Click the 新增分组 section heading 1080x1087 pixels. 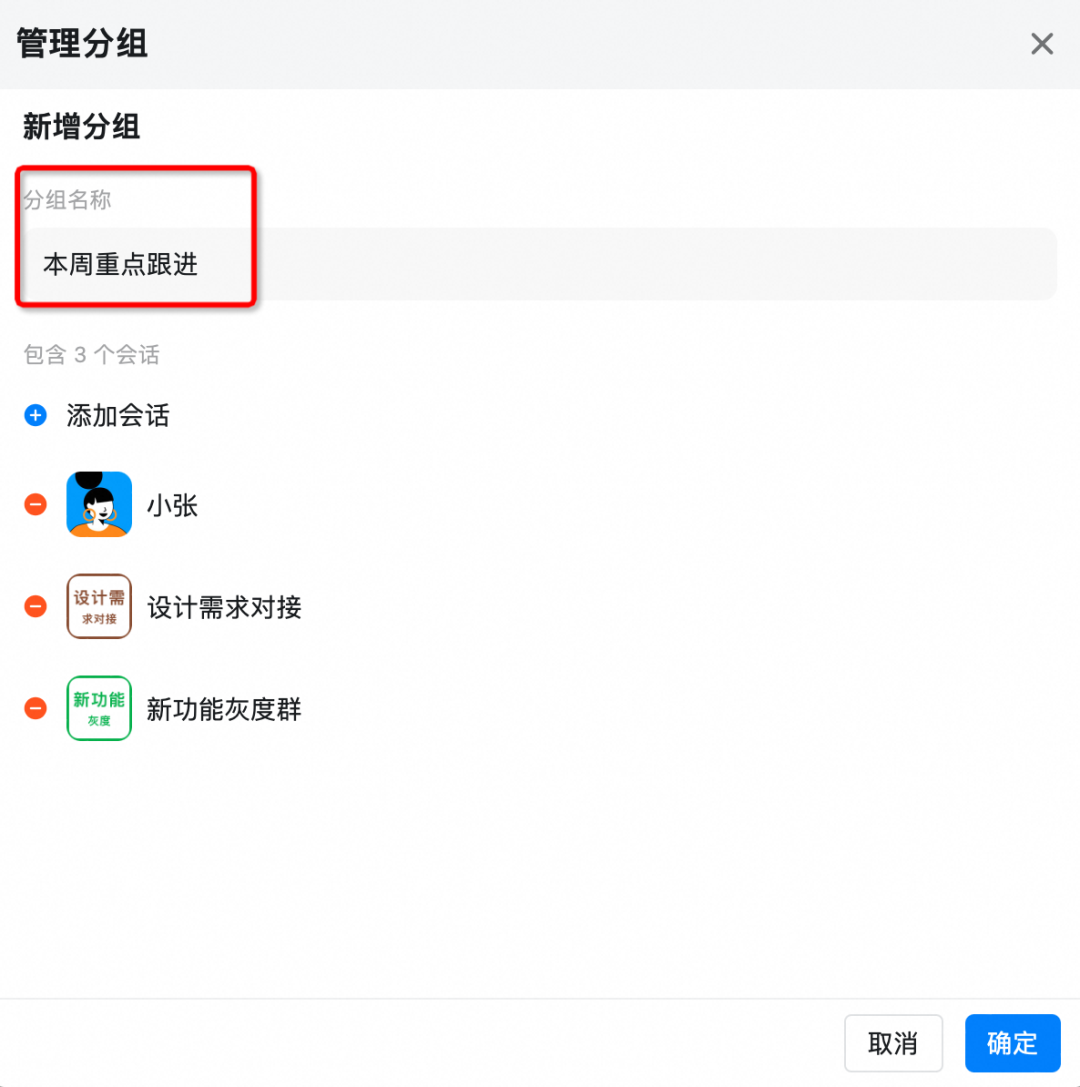pos(82,127)
